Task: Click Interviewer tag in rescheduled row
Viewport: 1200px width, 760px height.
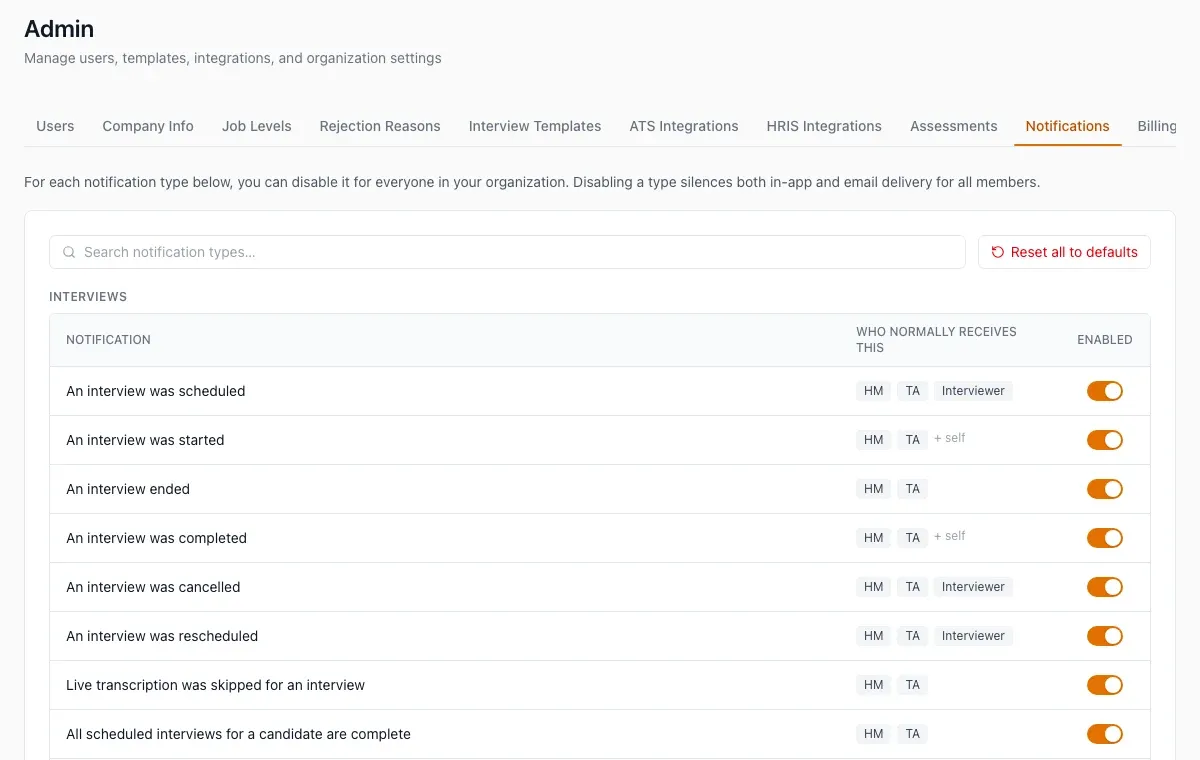Action: (x=973, y=636)
